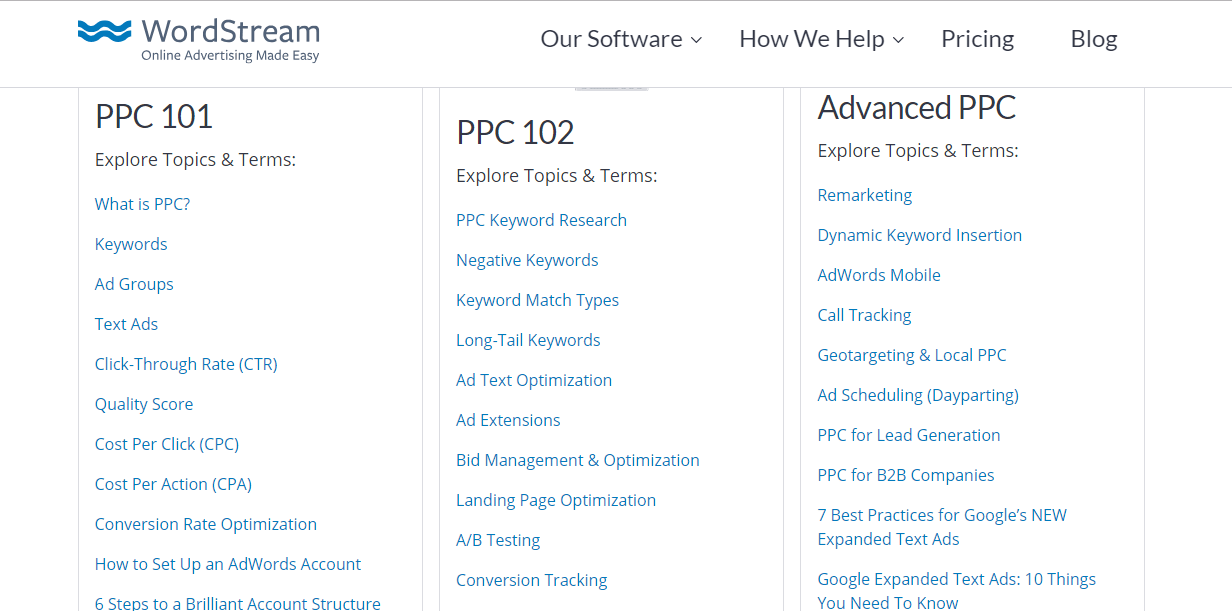This screenshot has width=1232, height=611.
Task: Open the Blog menu item
Action: [x=1093, y=39]
